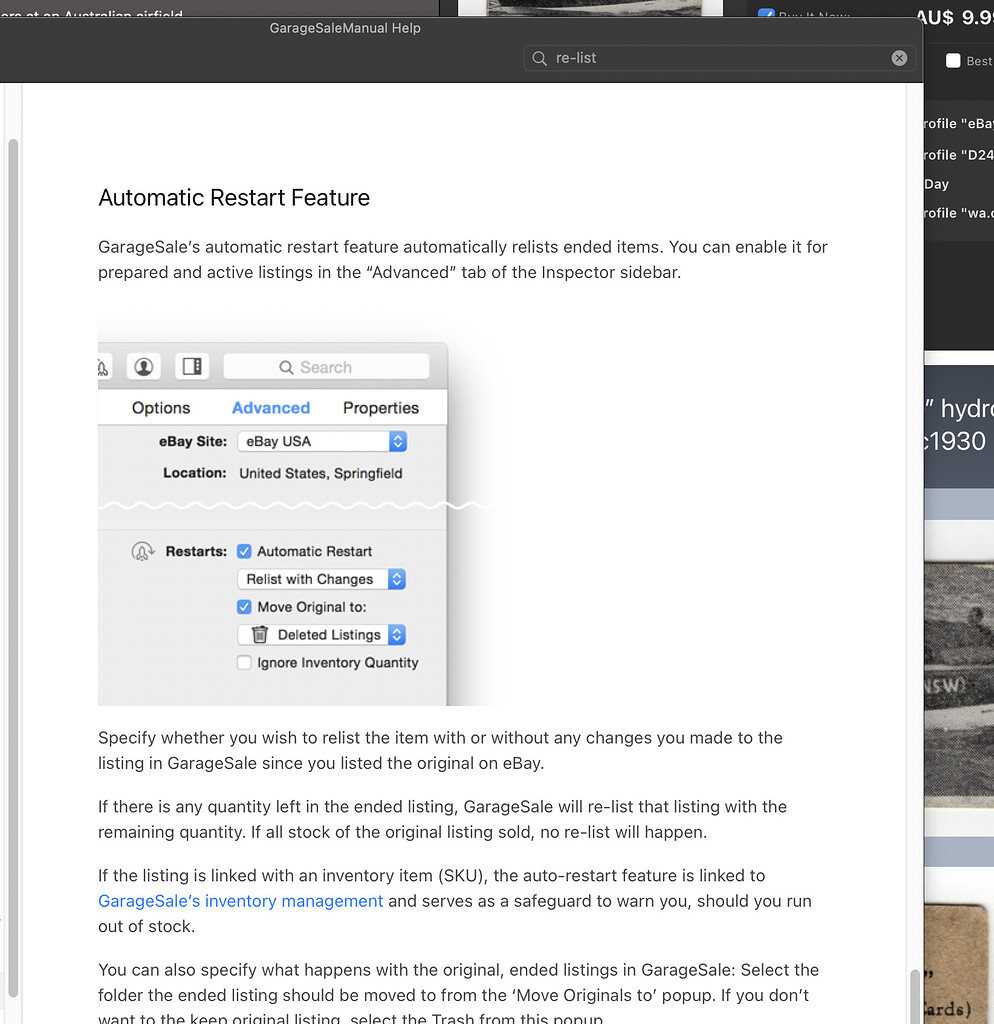
Task: Toggle the Automatic Restart checkbox
Action: point(244,552)
